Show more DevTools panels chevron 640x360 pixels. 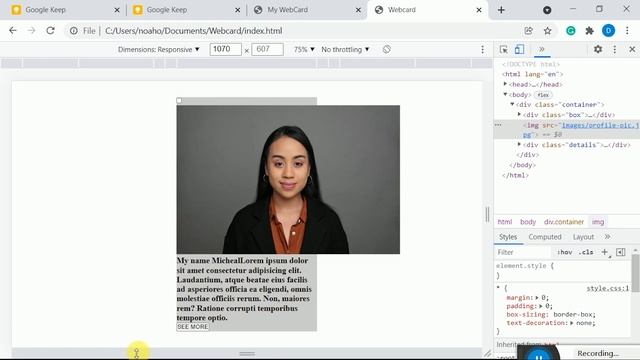[x=542, y=49]
